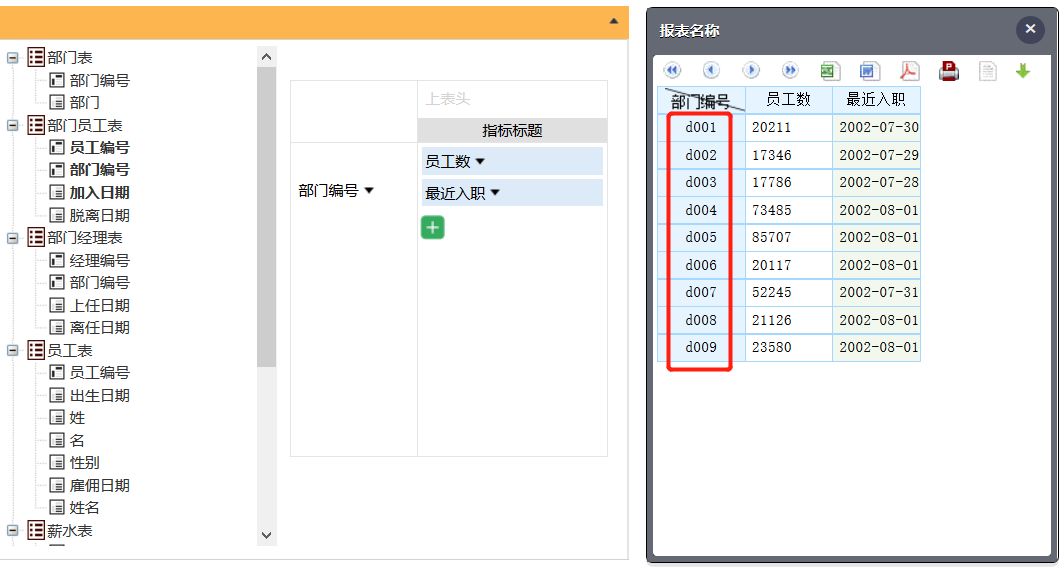Click the 最近入职 column header in report
Viewport: 1064px width, 568px height.
click(876, 100)
